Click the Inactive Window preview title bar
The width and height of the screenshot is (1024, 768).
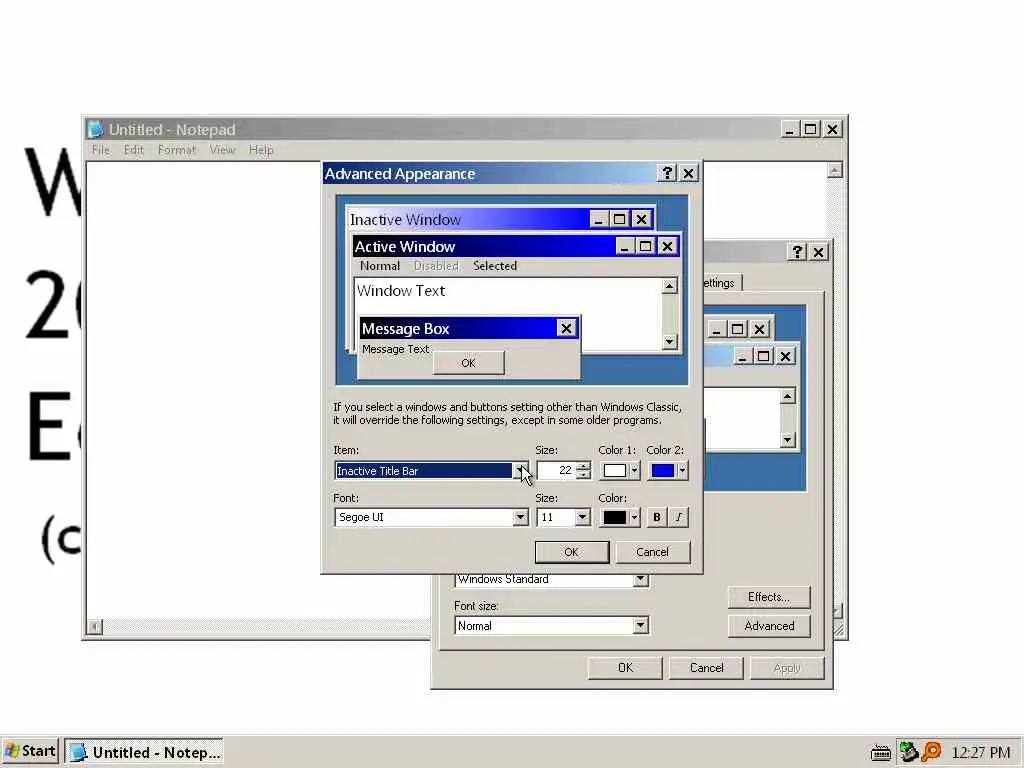click(500, 219)
